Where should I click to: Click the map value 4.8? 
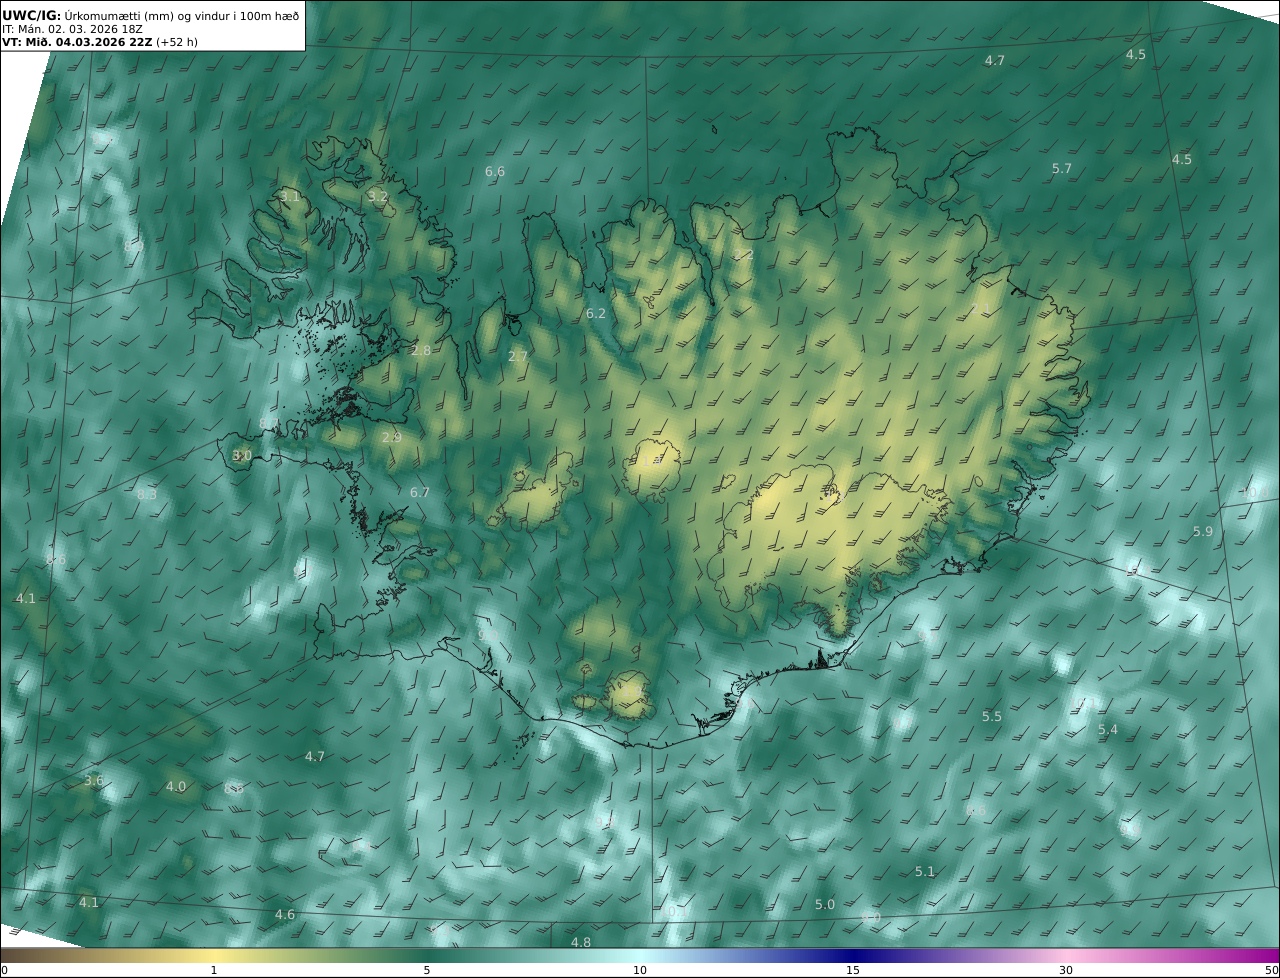(581, 943)
